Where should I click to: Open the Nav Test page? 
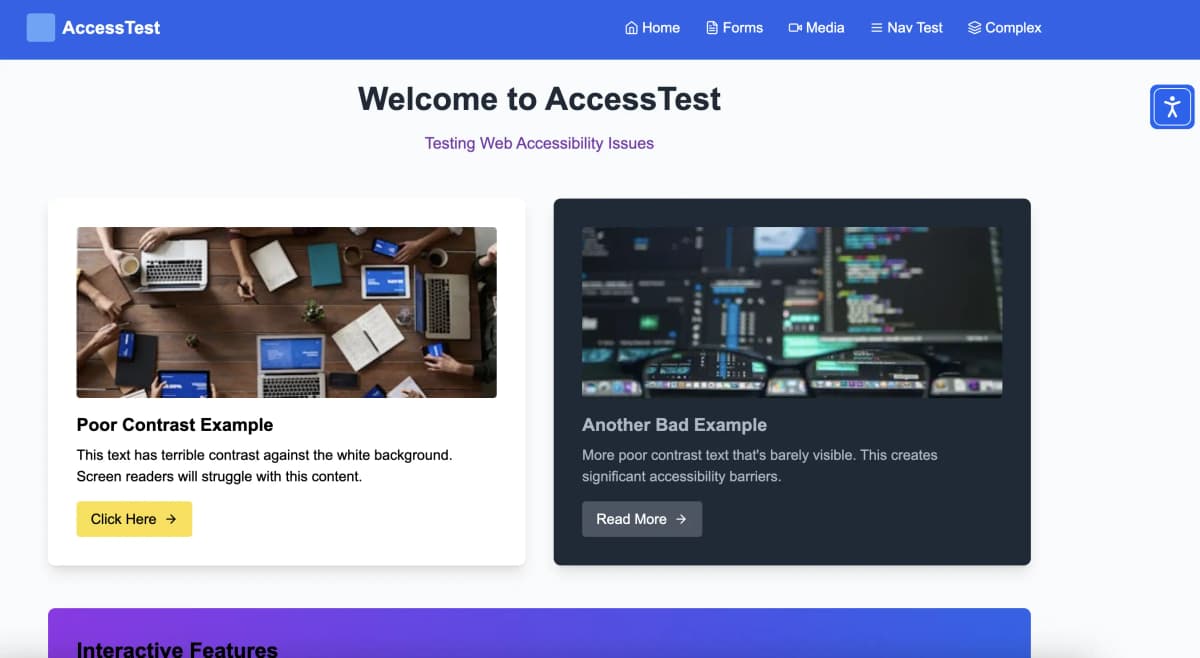coord(907,28)
